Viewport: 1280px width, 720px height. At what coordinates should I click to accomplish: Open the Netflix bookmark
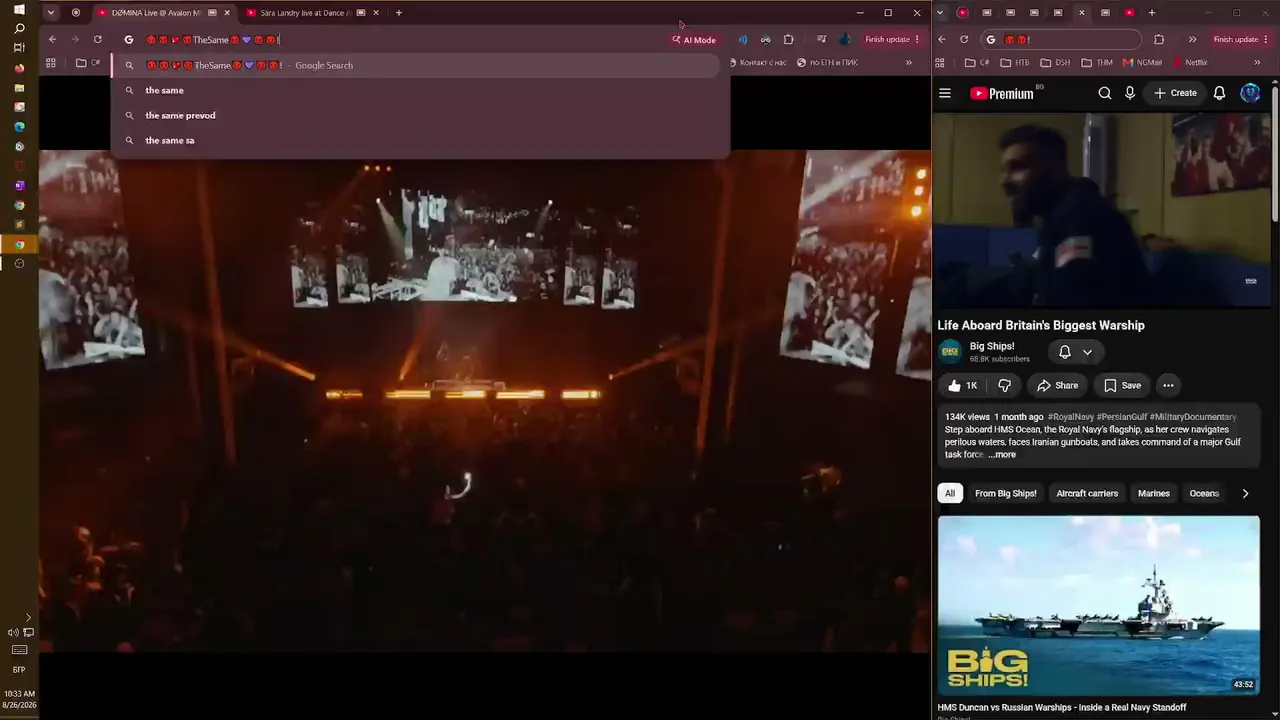1190,63
